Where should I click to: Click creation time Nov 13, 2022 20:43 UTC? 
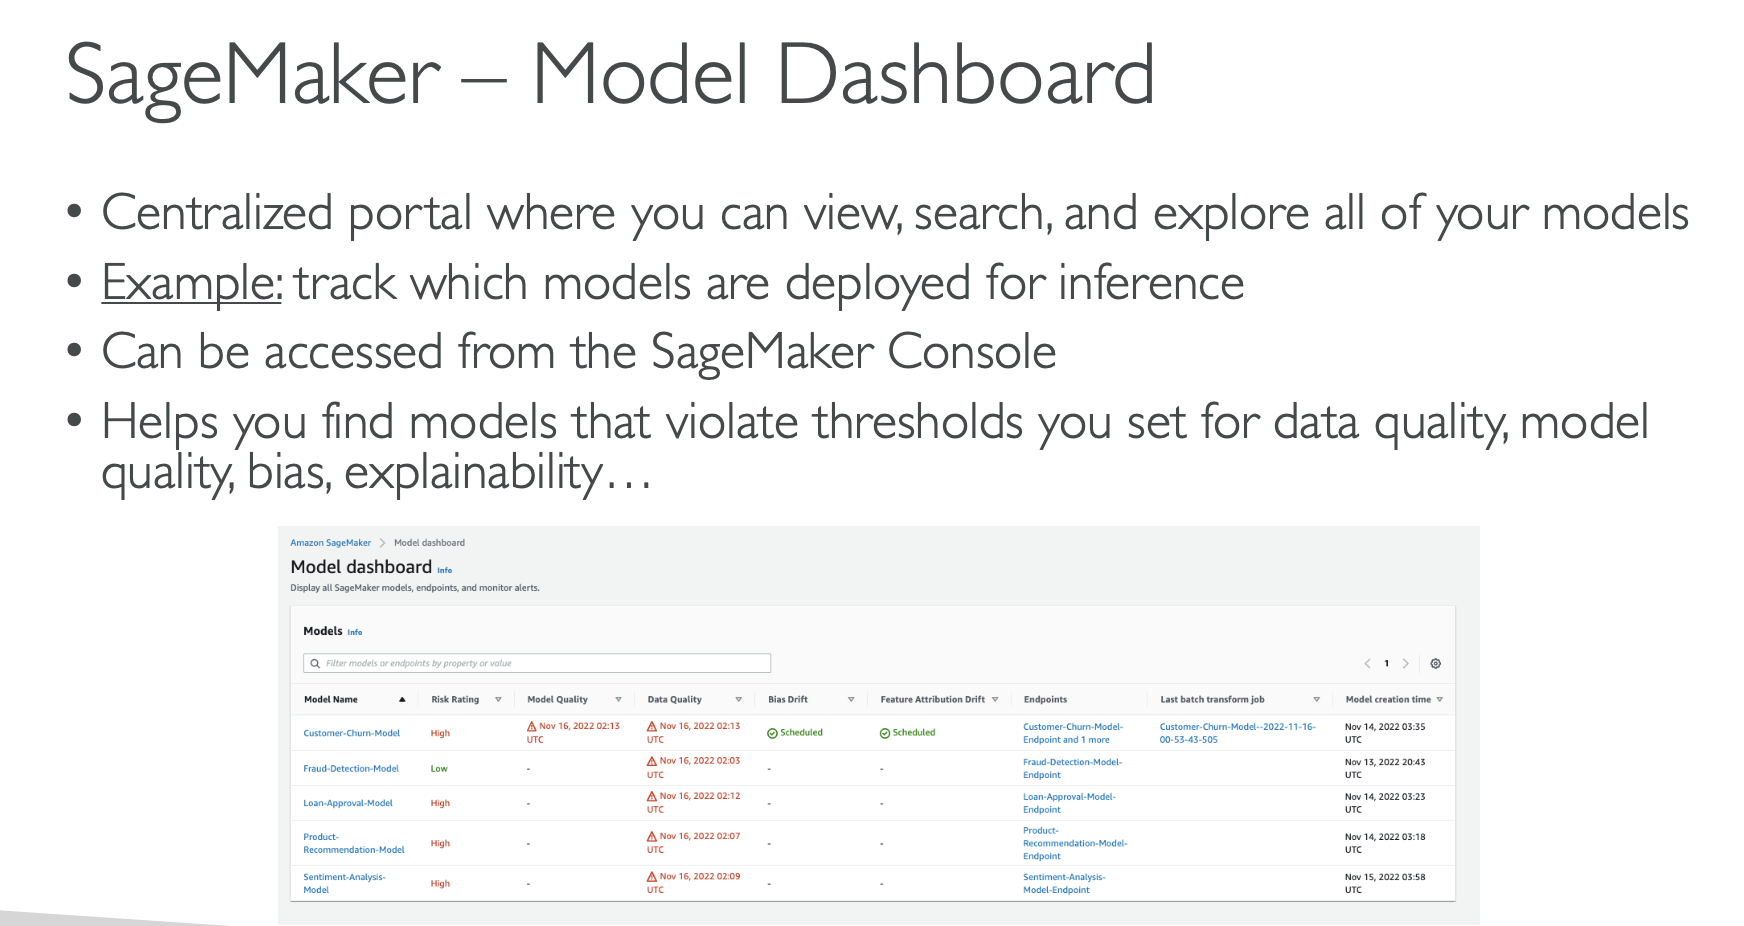pos(1385,768)
